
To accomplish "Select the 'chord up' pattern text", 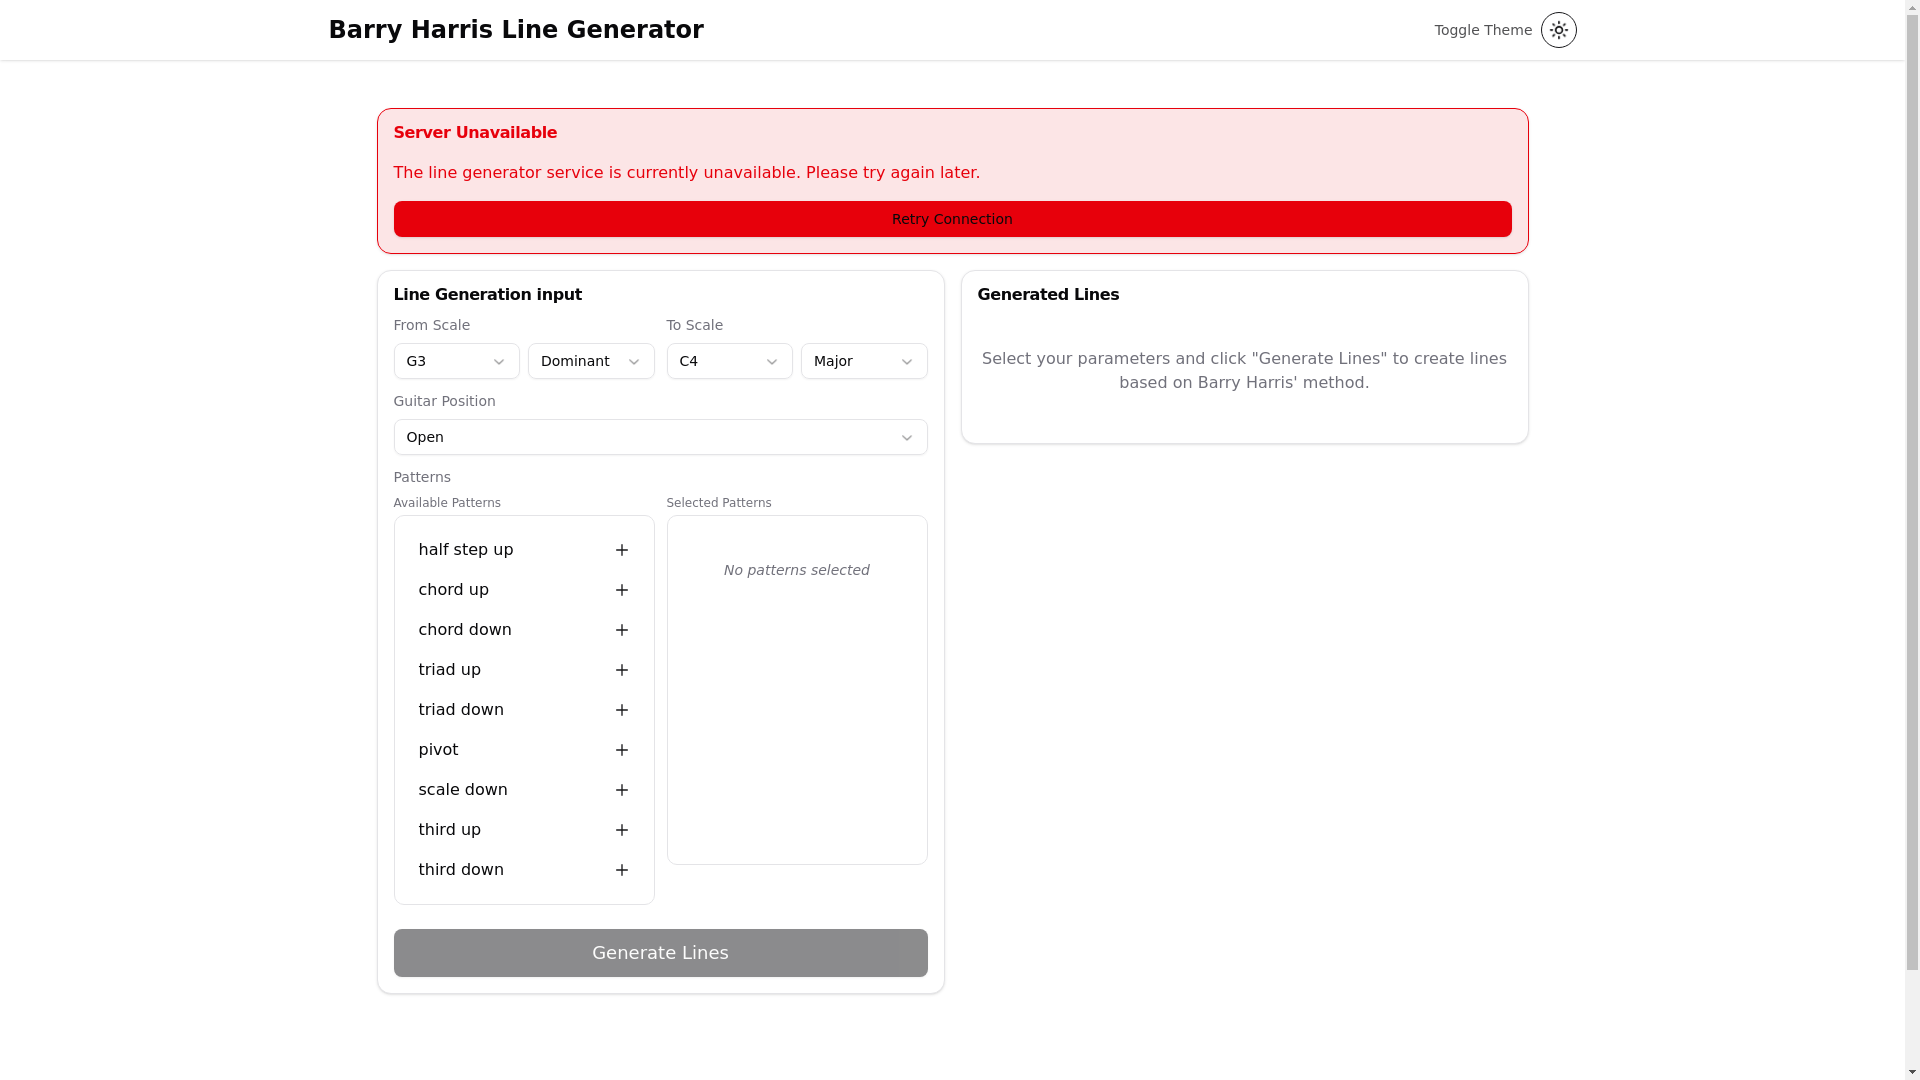I will pyautogui.click(x=453, y=590).
